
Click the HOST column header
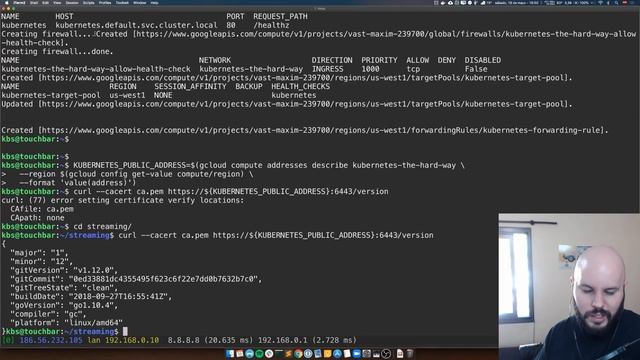pos(64,17)
